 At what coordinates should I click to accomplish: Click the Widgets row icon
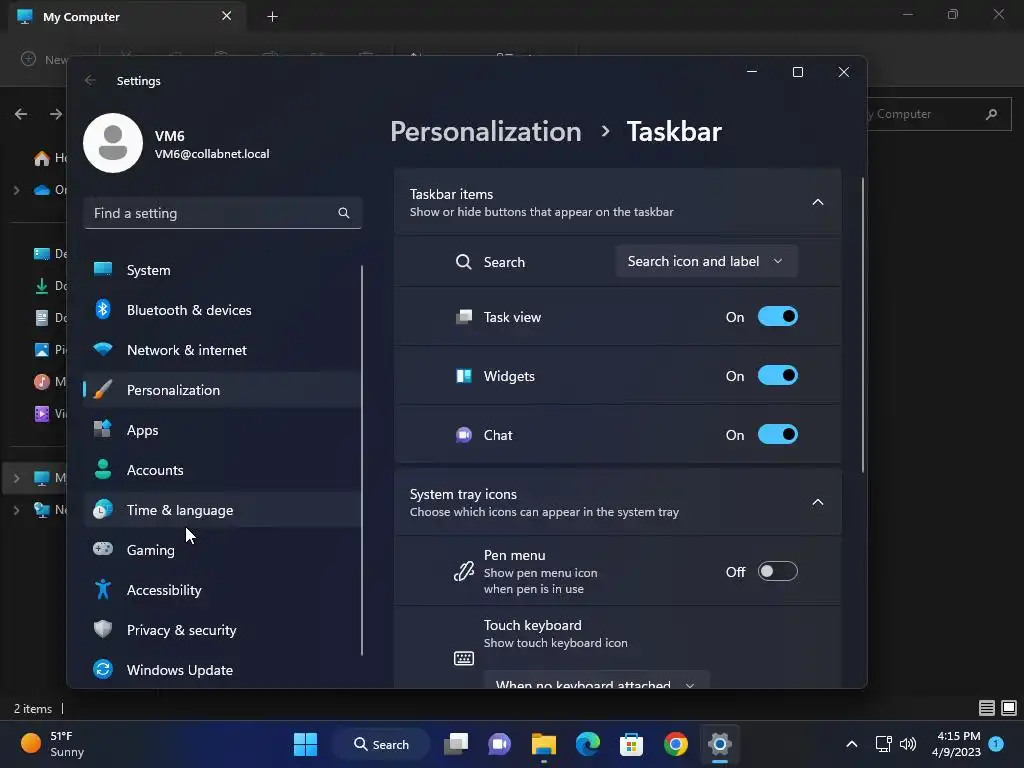coord(464,376)
